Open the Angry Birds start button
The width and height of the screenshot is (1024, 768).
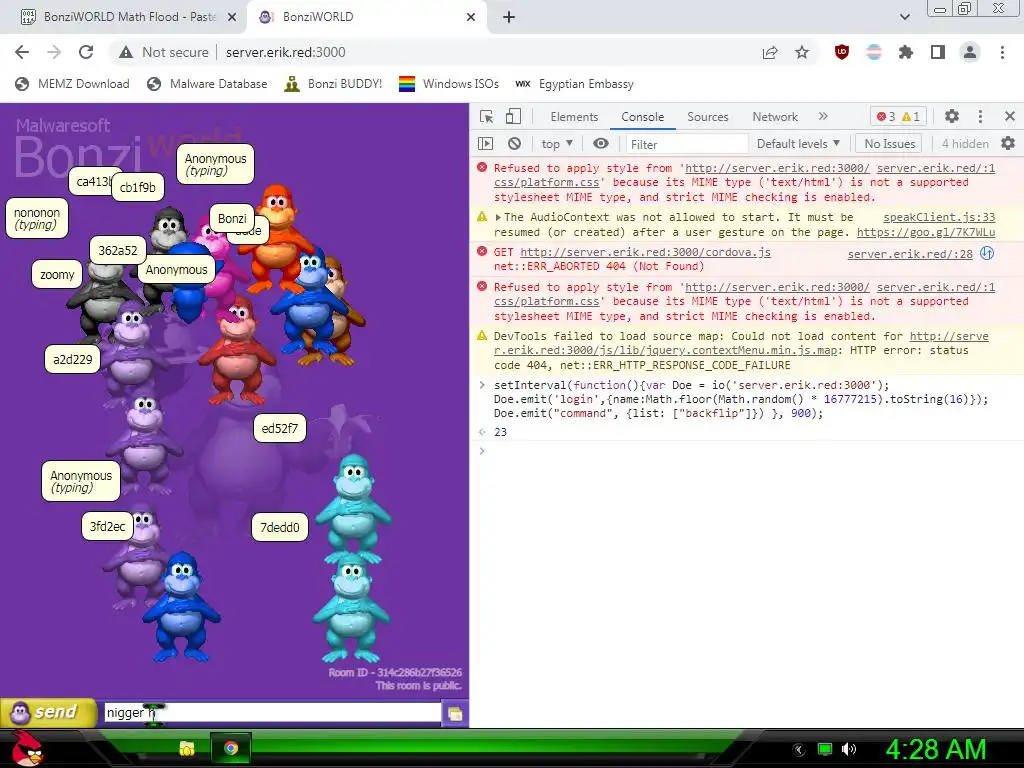coord(27,748)
